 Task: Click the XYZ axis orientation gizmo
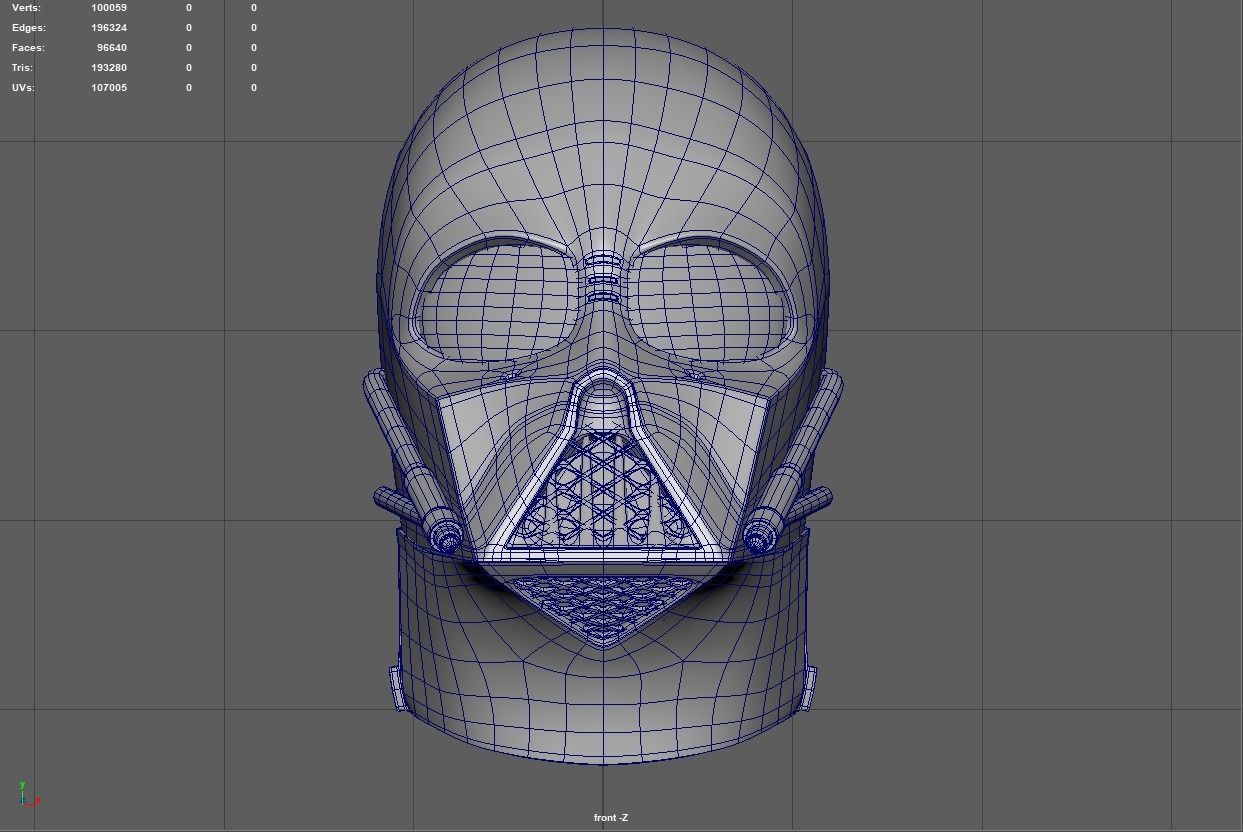[28, 793]
